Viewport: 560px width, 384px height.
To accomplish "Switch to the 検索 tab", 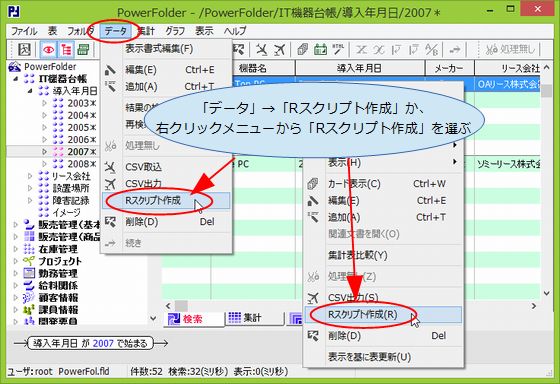I will [x=194, y=319].
